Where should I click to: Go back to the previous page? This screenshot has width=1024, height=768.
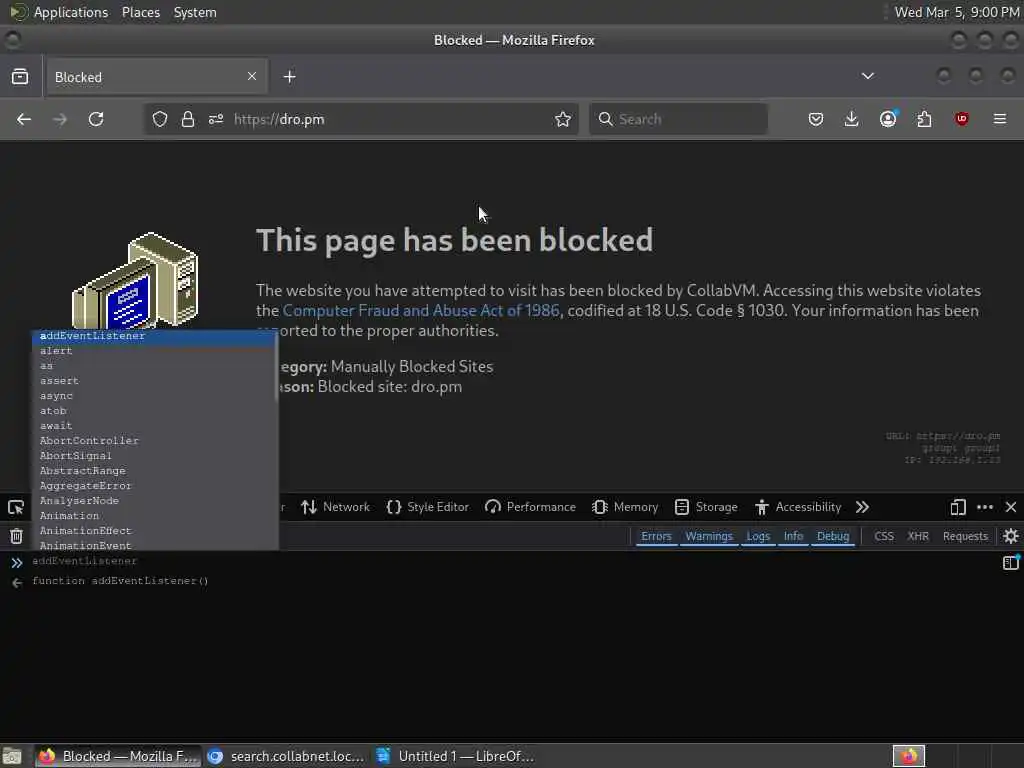[24, 119]
